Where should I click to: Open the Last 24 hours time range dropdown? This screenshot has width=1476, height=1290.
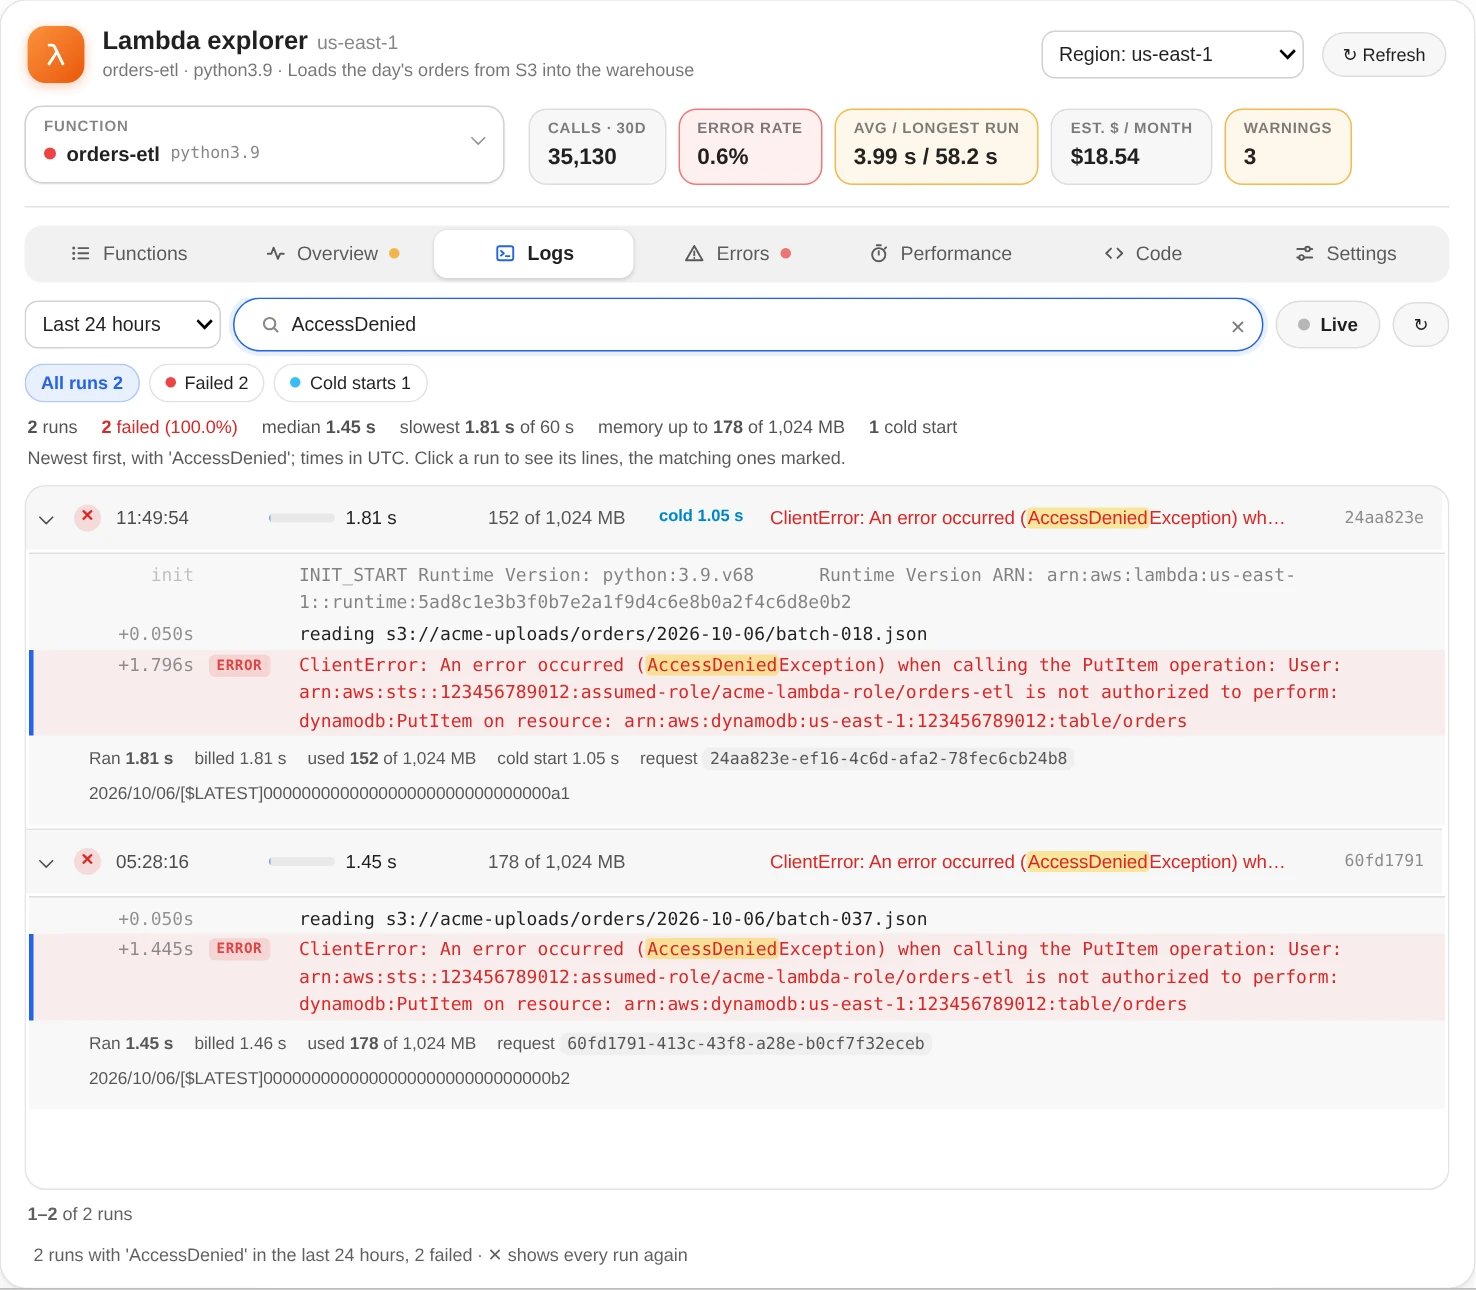click(123, 325)
